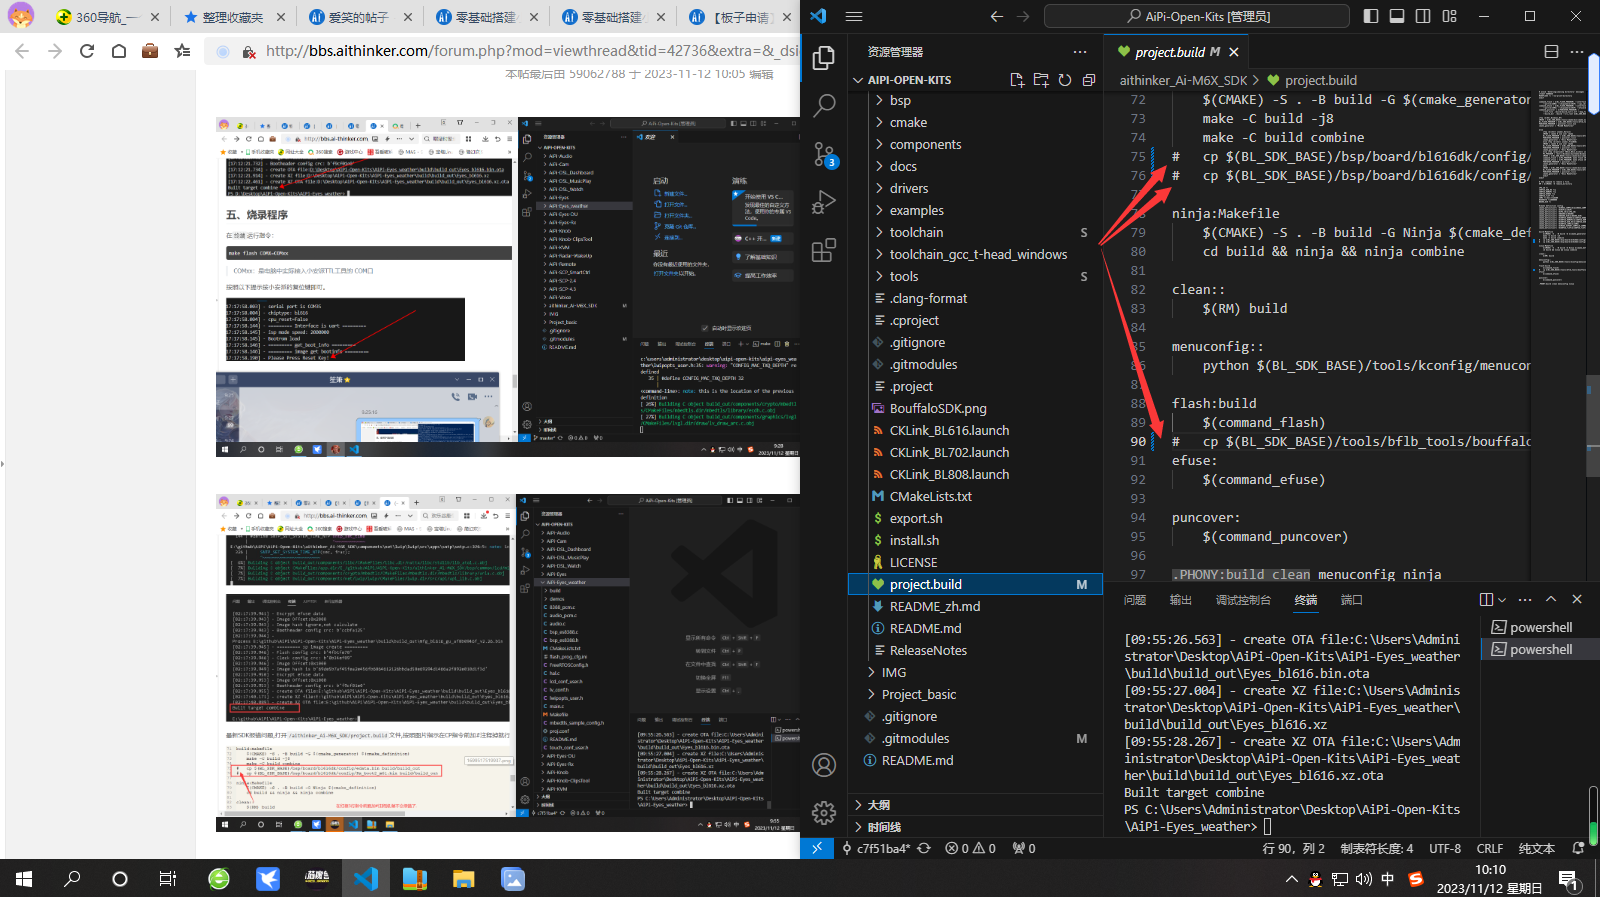The width and height of the screenshot is (1600, 897).
Task: Open install.sh in explorer
Action: point(975,540)
